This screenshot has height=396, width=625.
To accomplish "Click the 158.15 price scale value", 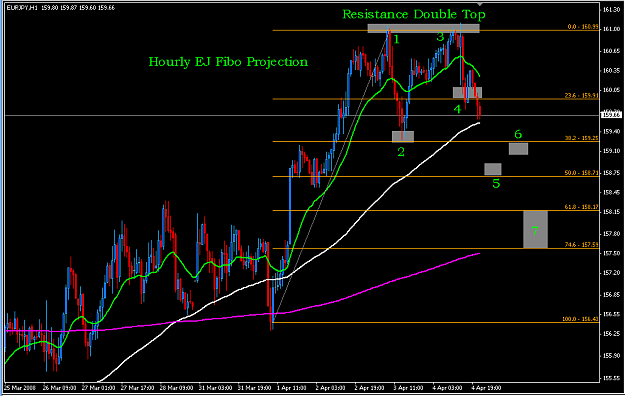I will coord(611,212).
